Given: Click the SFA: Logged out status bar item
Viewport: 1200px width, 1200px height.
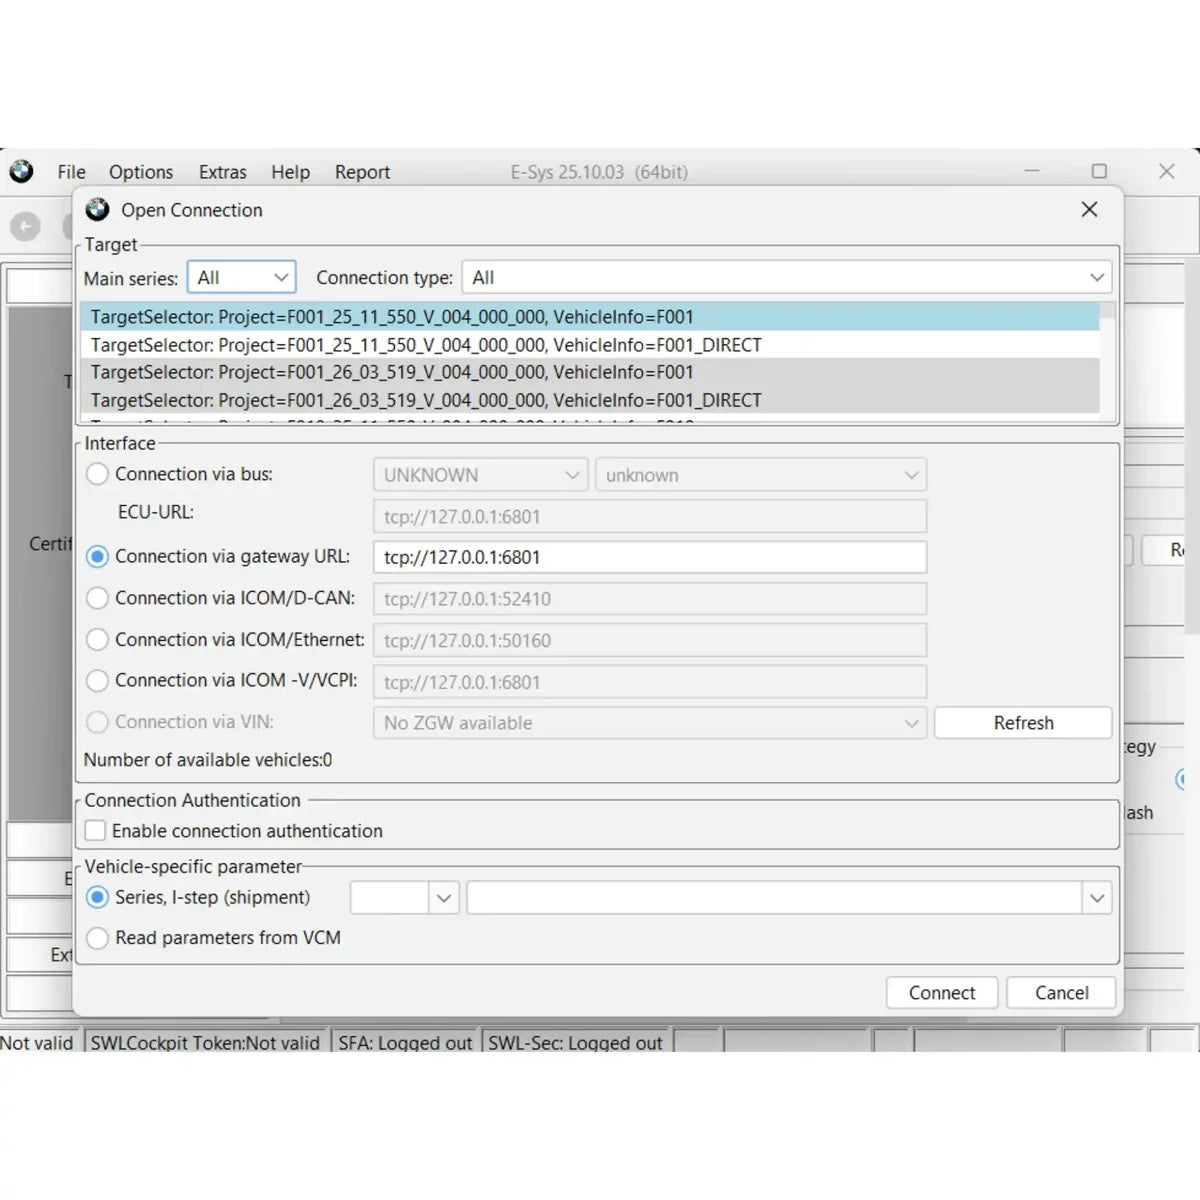Looking at the screenshot, I should [x=404, y=1043].
